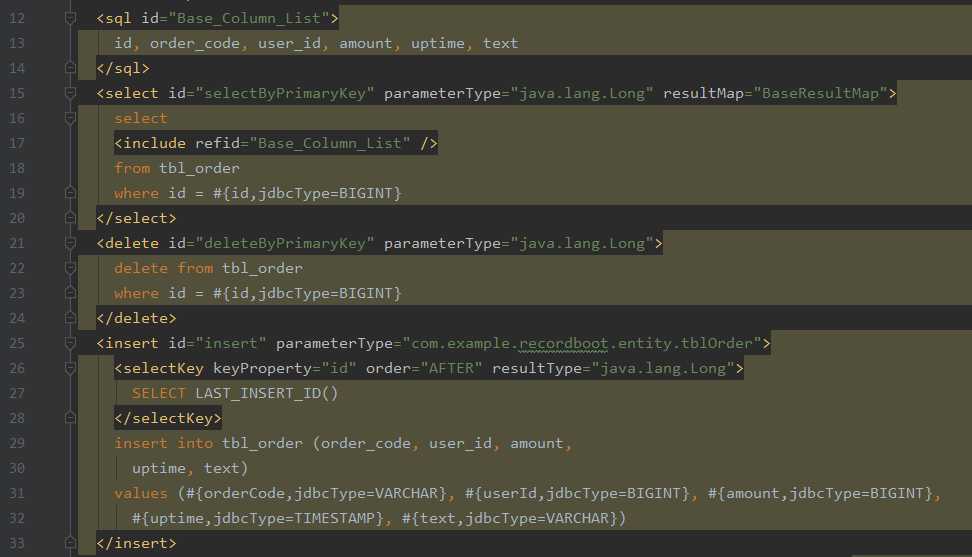Viewport: 972px width, 557px height.
Task: Click fold end marker at line 20 </select>
Action: click(x=70, y=218)
